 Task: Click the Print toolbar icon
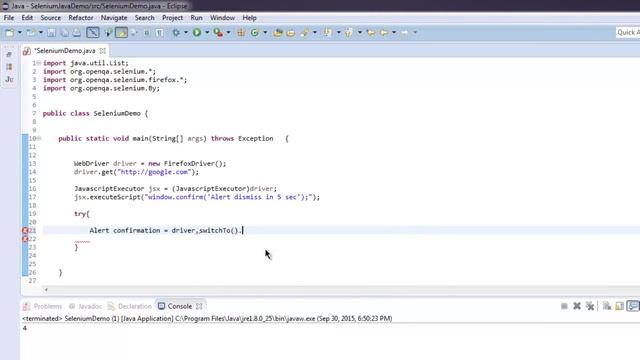77,32
